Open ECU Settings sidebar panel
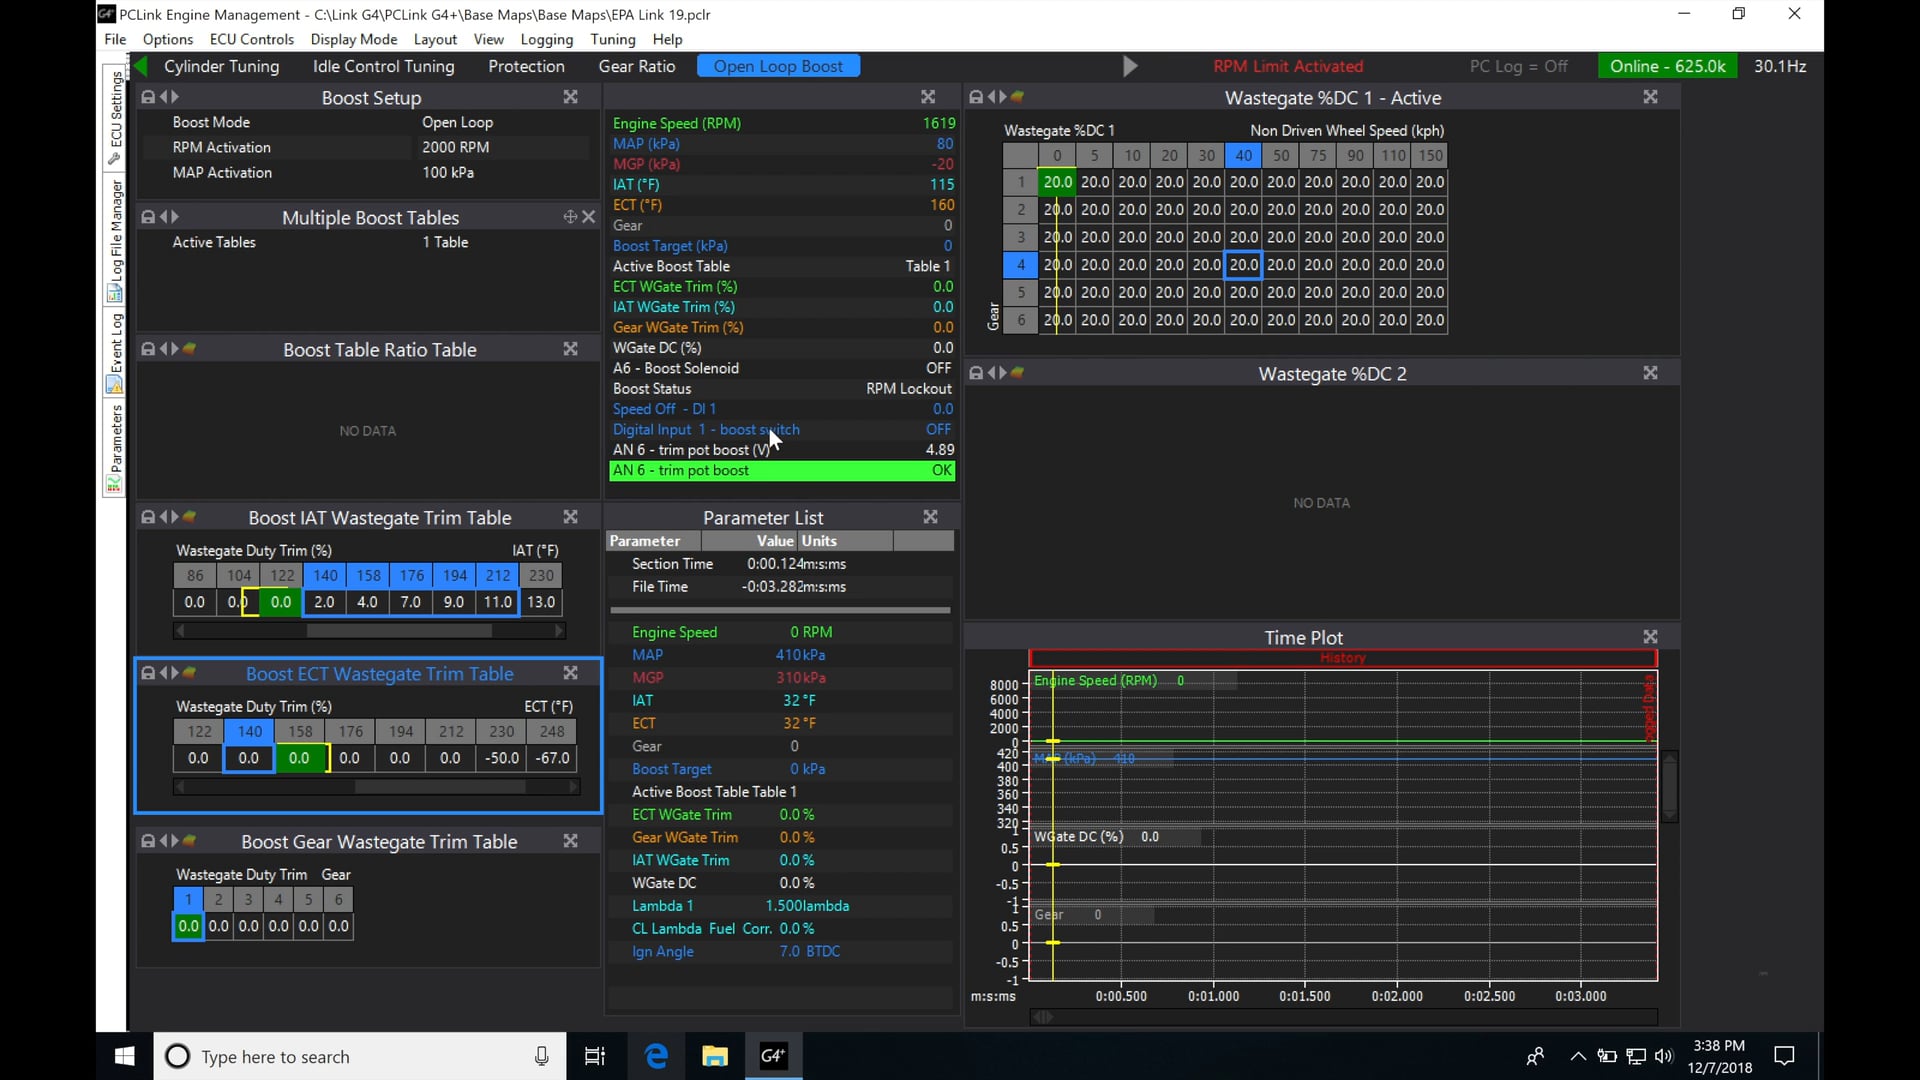Screen dimensions: 1920x1080 click(x=115, y=117)
